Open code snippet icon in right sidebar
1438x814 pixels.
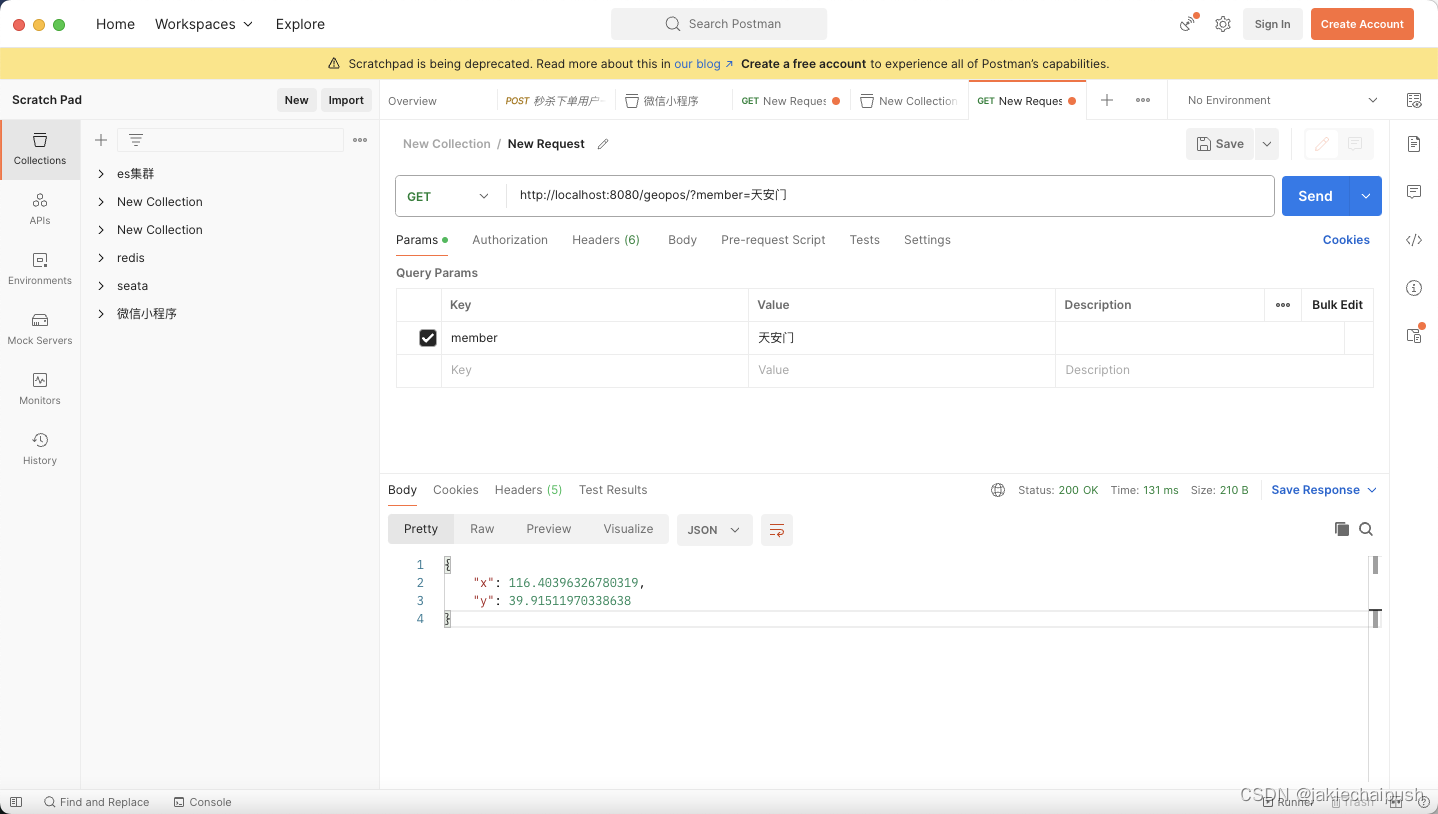point(1414,240)
